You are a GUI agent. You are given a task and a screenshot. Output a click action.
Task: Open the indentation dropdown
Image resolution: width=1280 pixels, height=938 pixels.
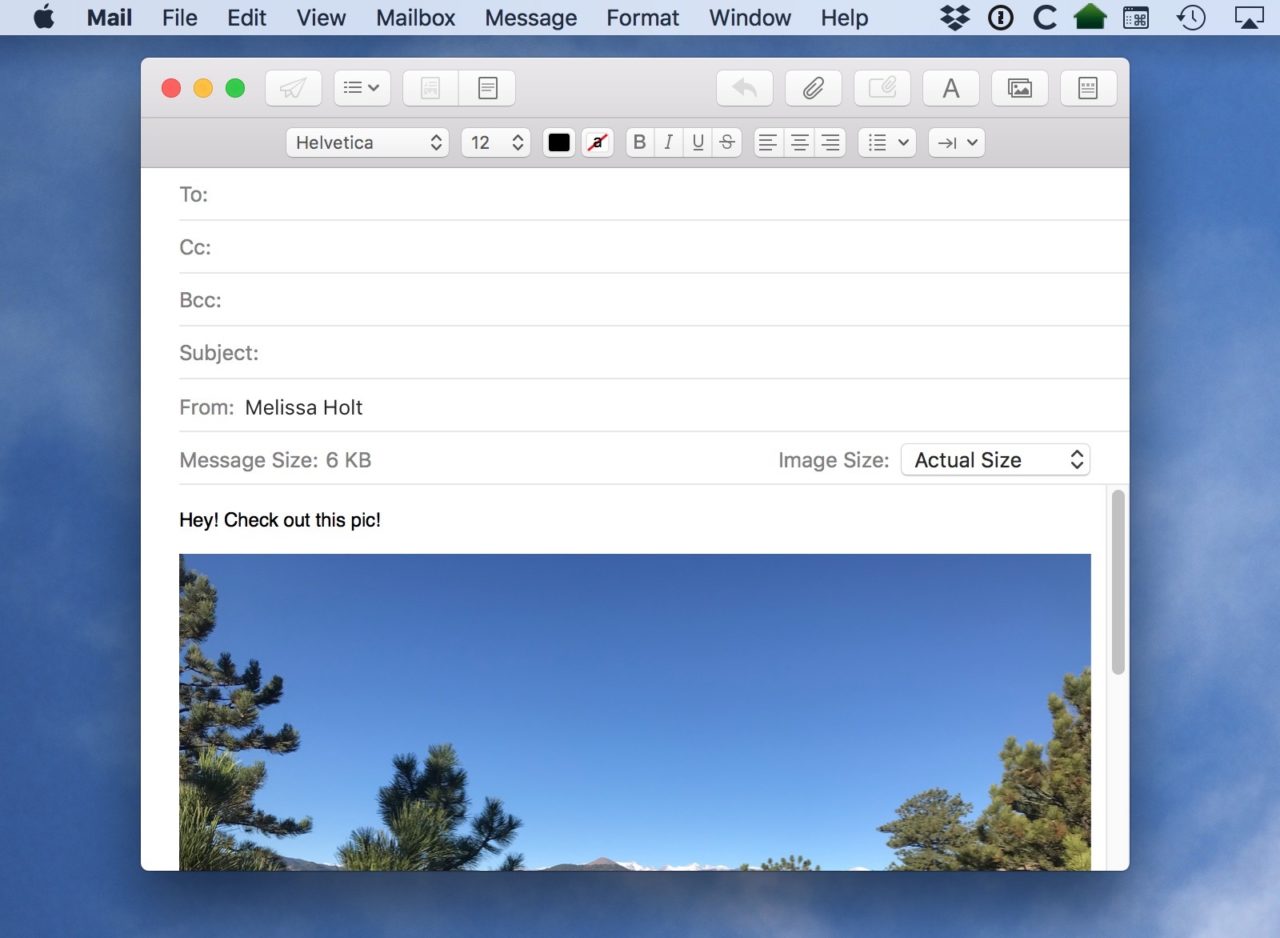pos(956,143)
